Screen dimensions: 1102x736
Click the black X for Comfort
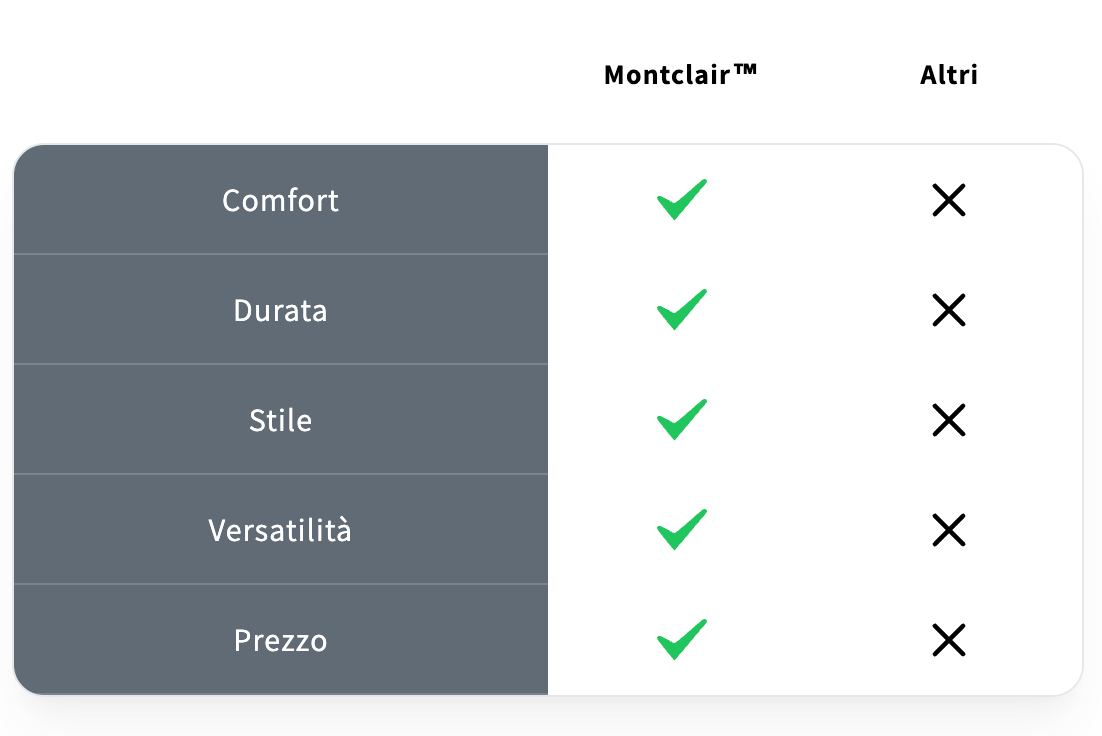(948, 201)
